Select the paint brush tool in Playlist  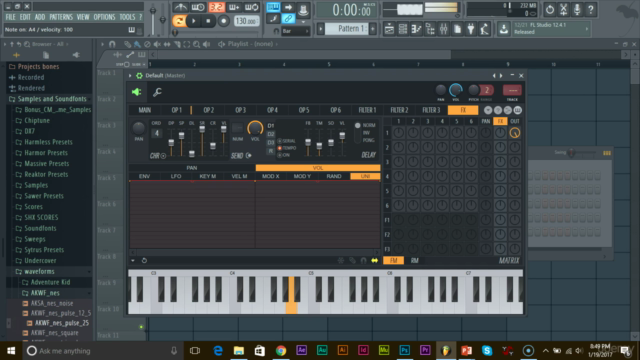coord(138,44)
